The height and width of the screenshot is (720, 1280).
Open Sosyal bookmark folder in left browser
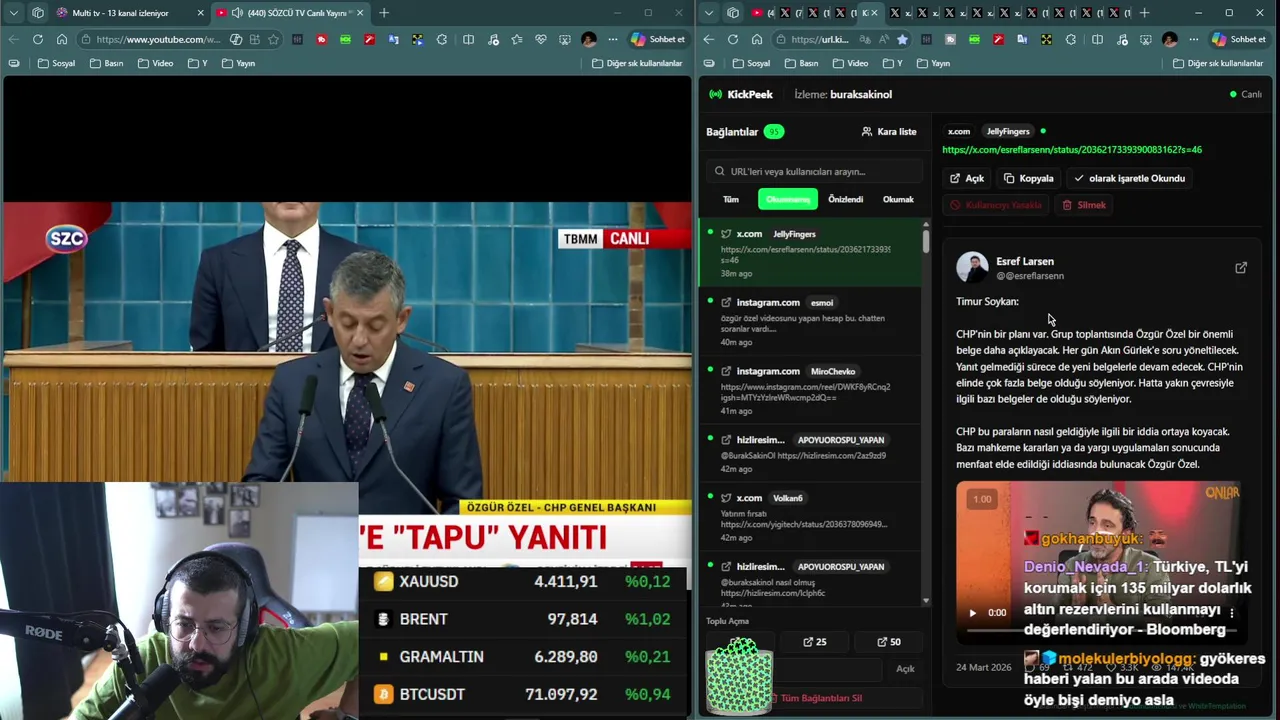click(56, 63)
